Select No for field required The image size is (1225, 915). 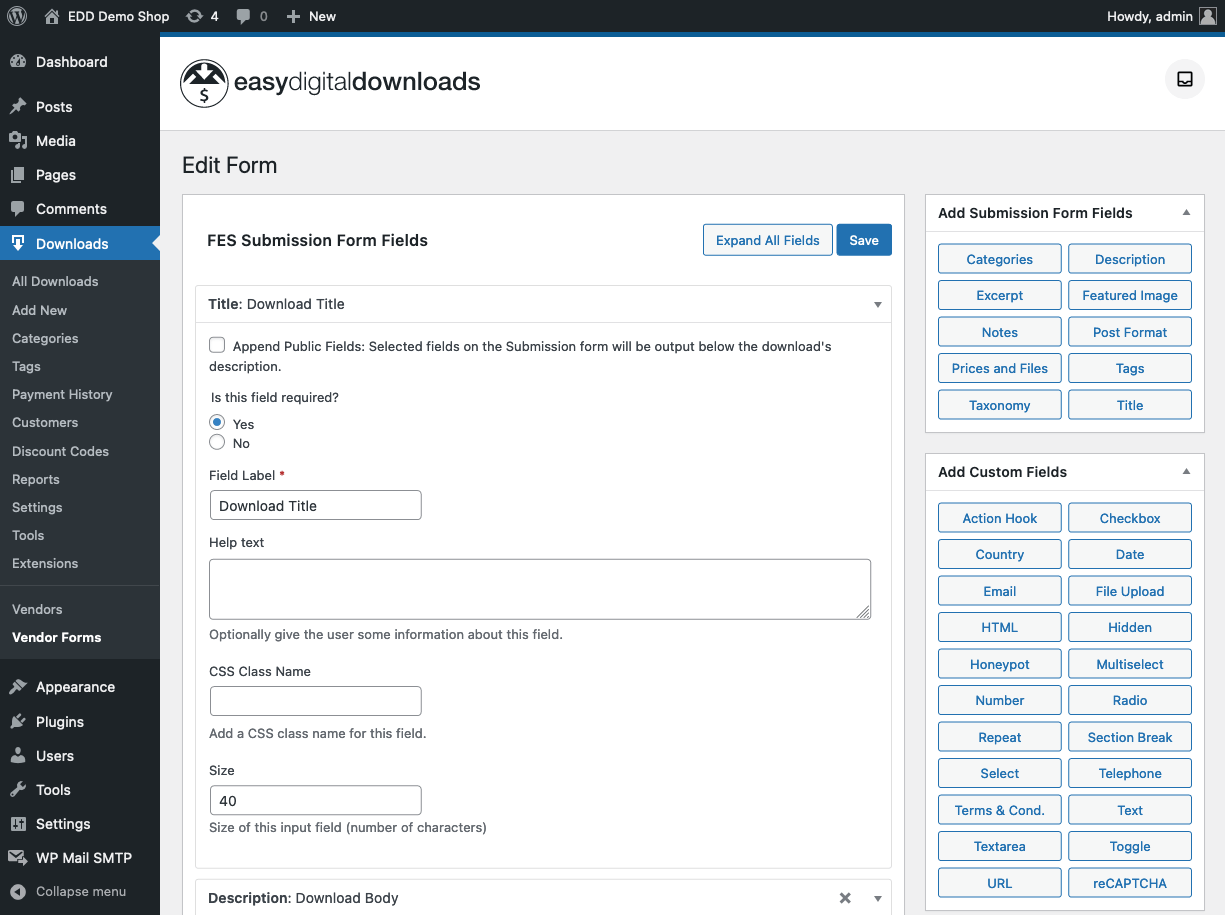(x=217, y=442)
